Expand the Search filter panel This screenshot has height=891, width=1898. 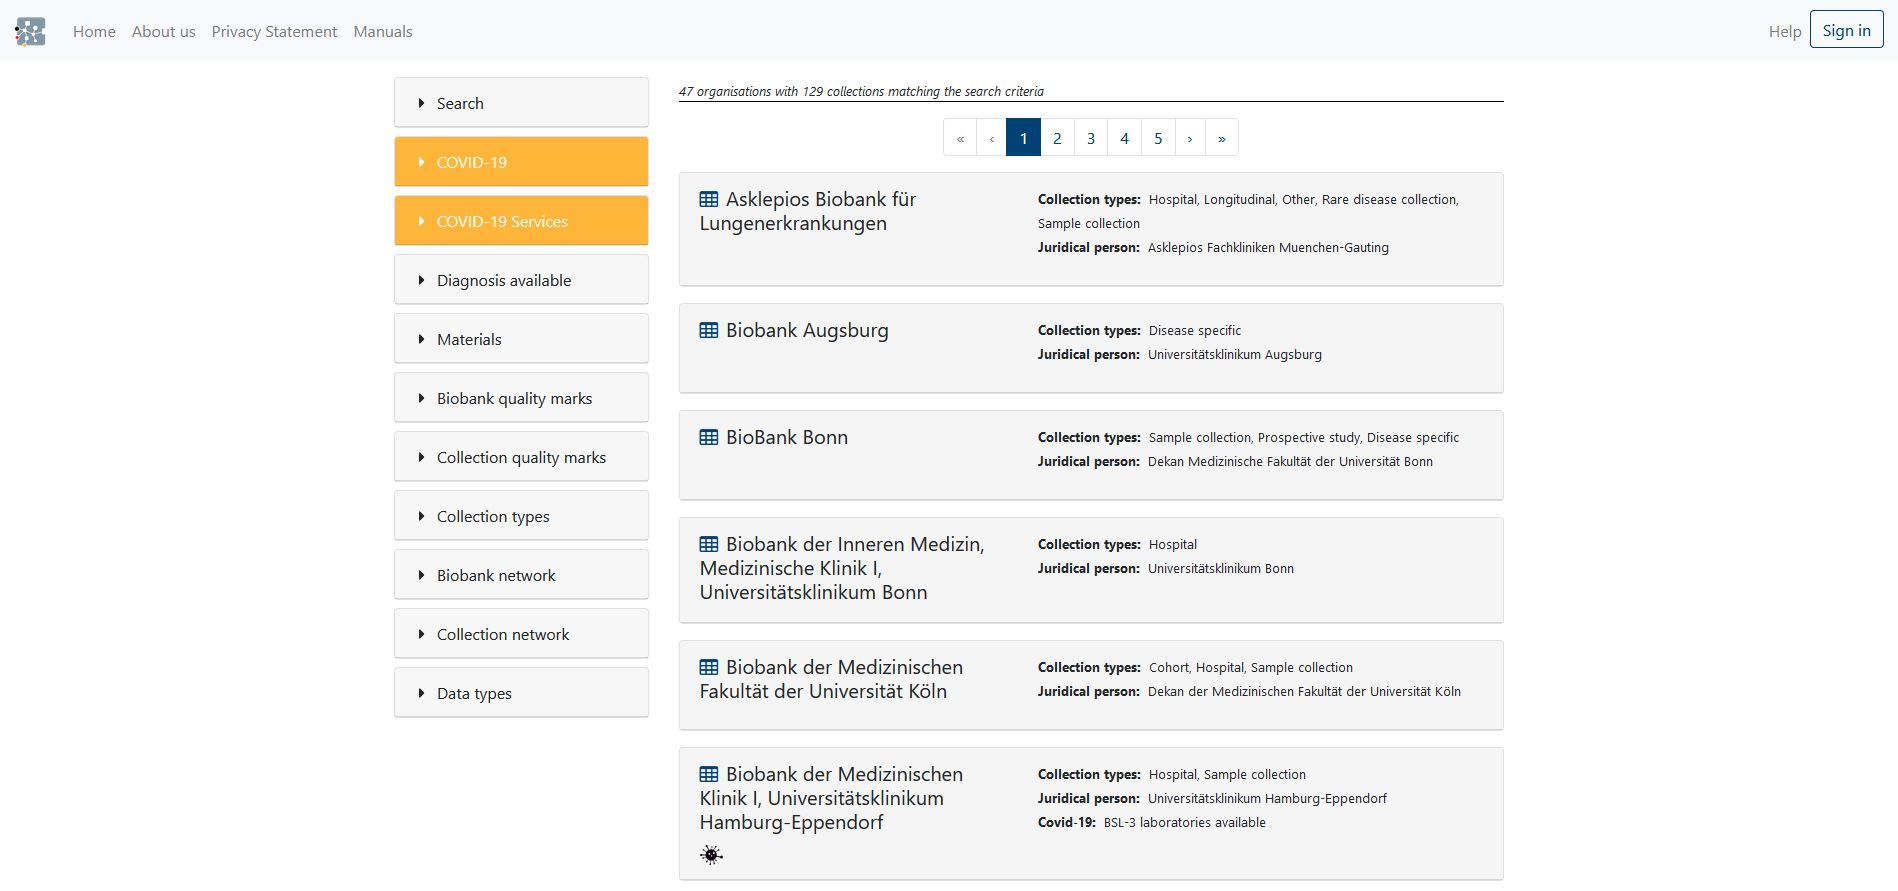[521, 102]
